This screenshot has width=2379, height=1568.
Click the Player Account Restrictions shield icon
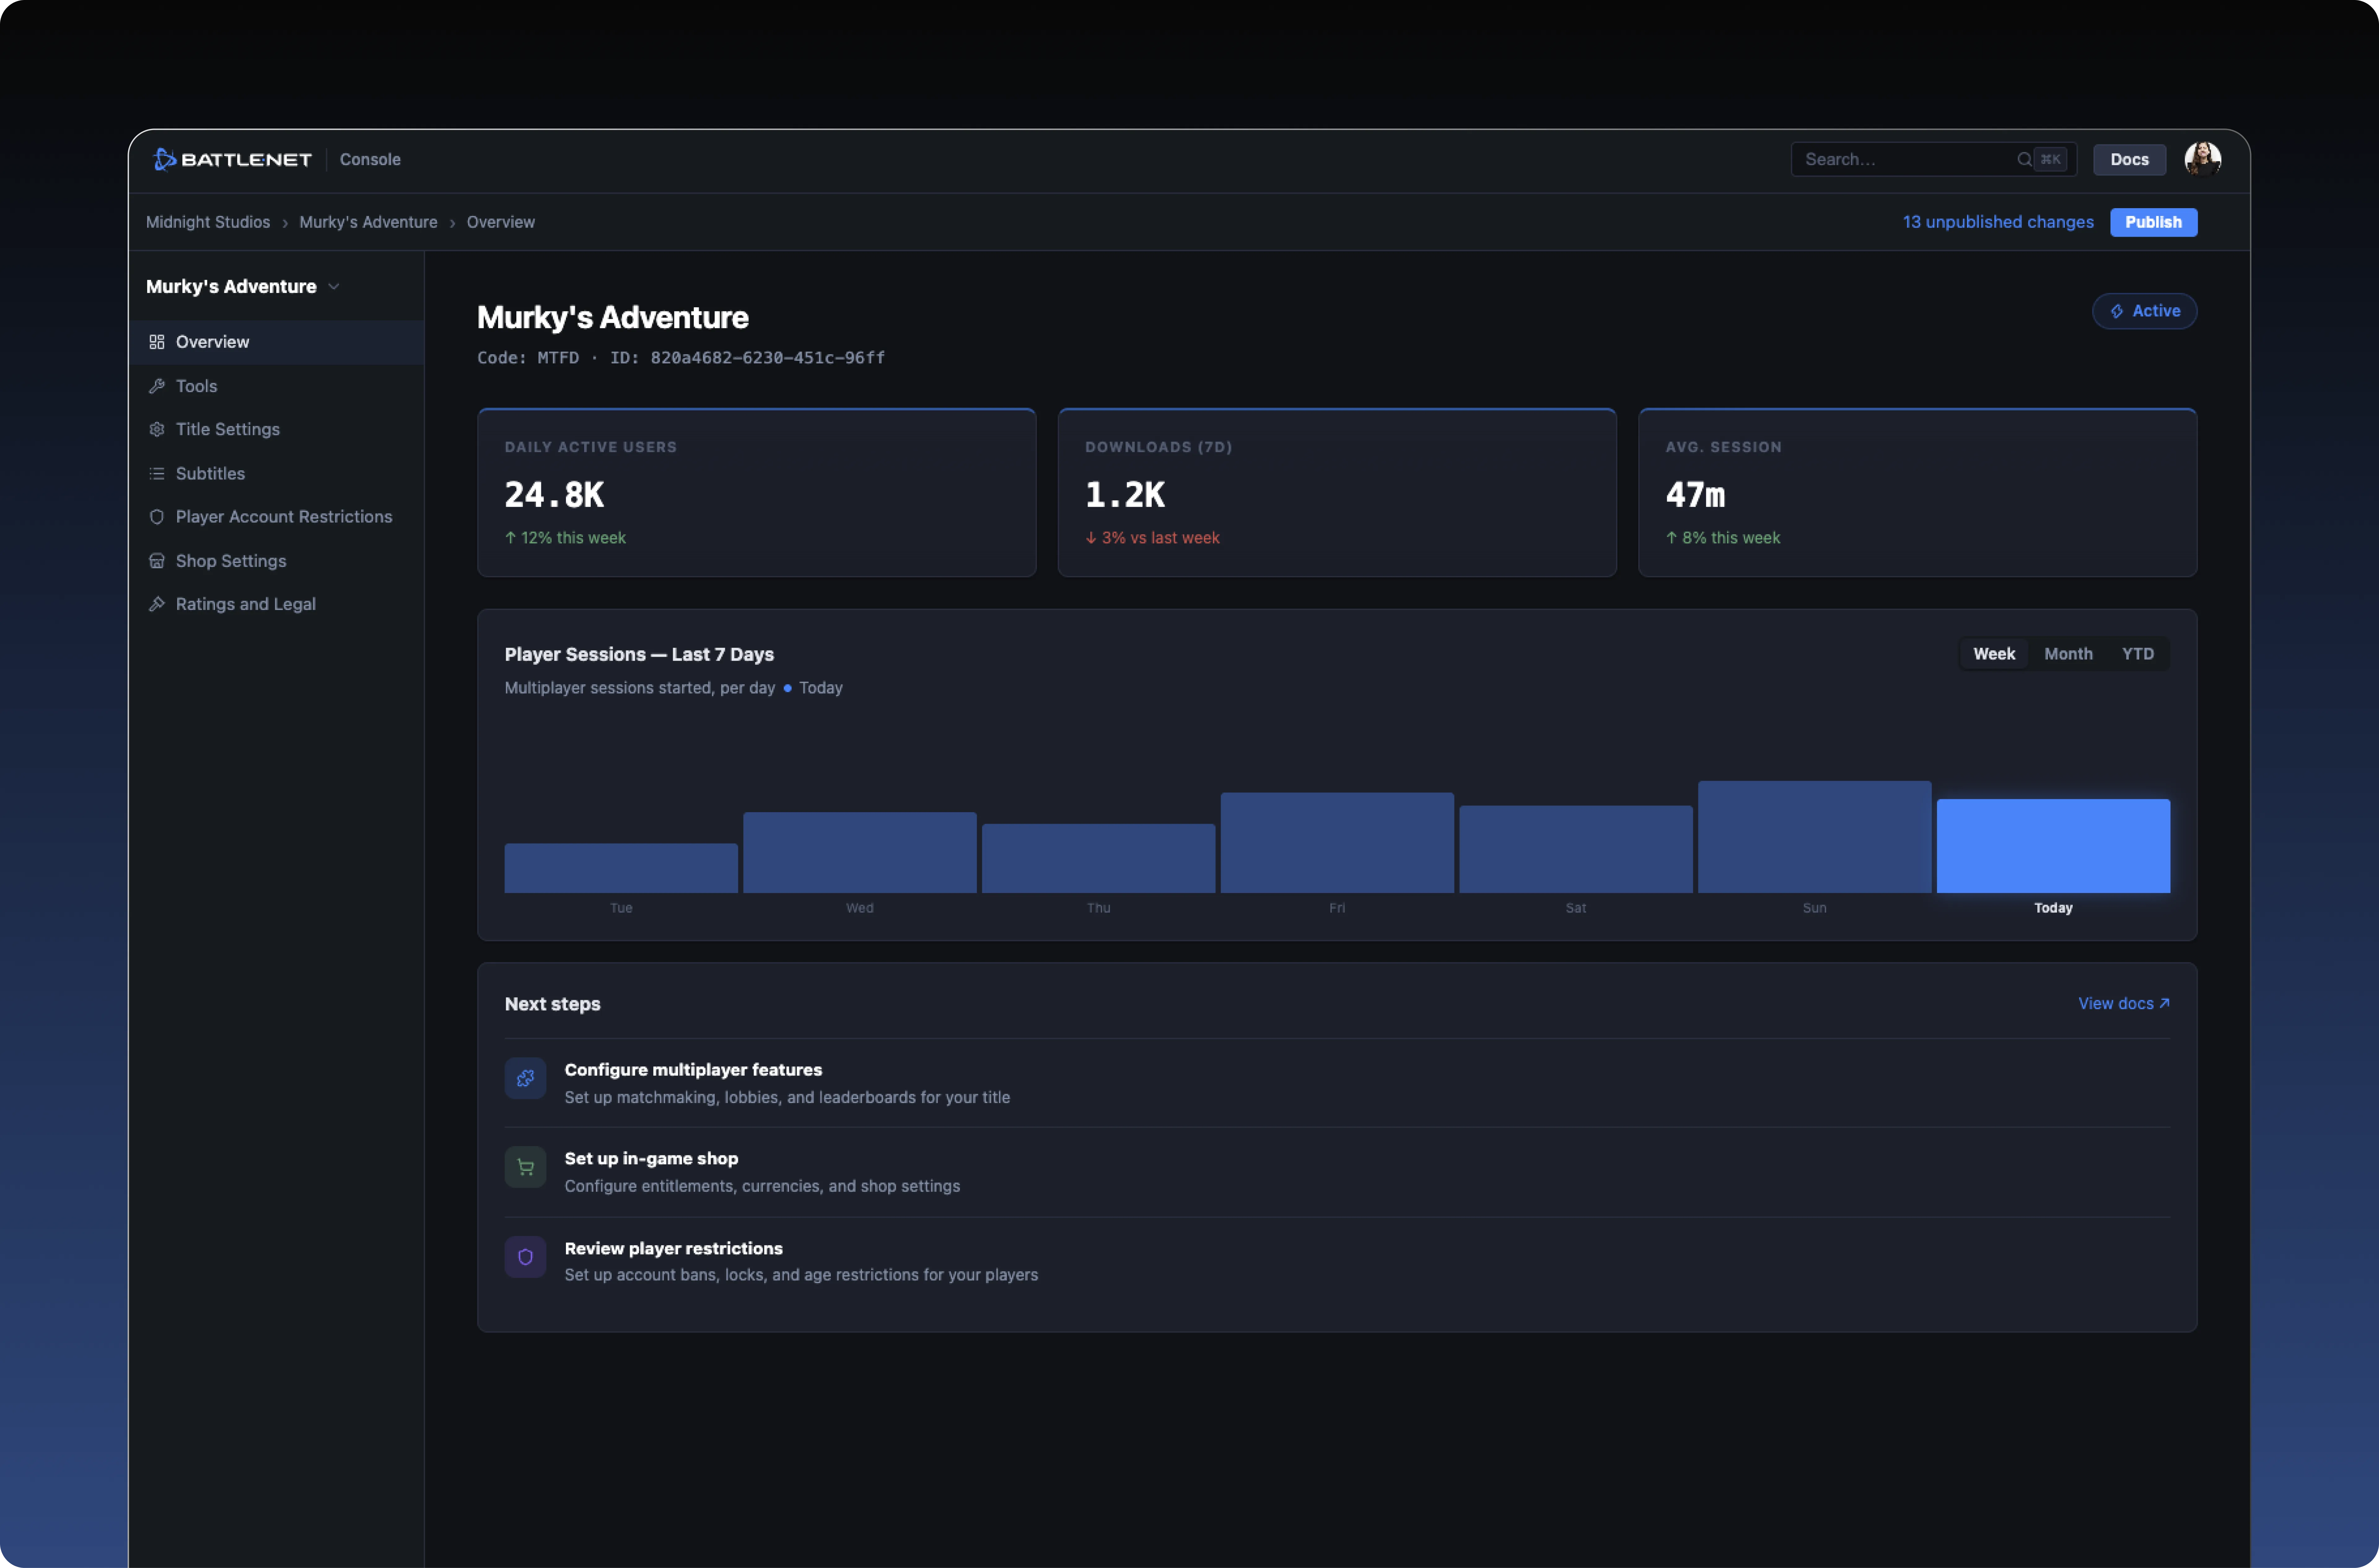click(157, 517)
